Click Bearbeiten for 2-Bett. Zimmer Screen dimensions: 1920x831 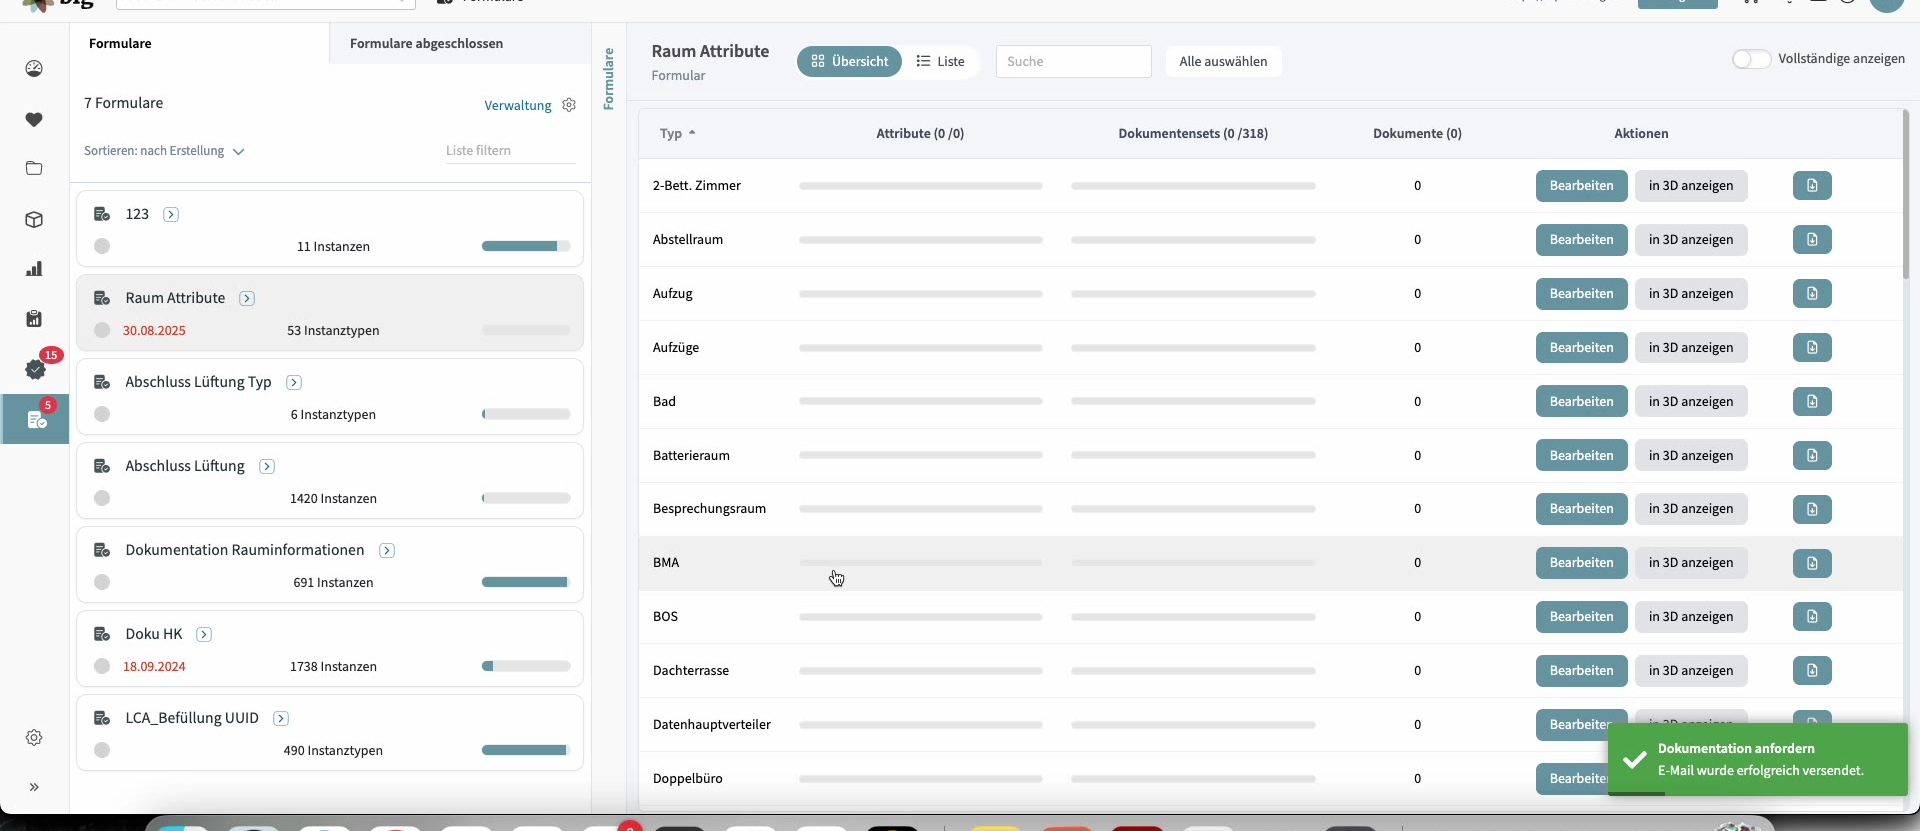[1582, 186]
